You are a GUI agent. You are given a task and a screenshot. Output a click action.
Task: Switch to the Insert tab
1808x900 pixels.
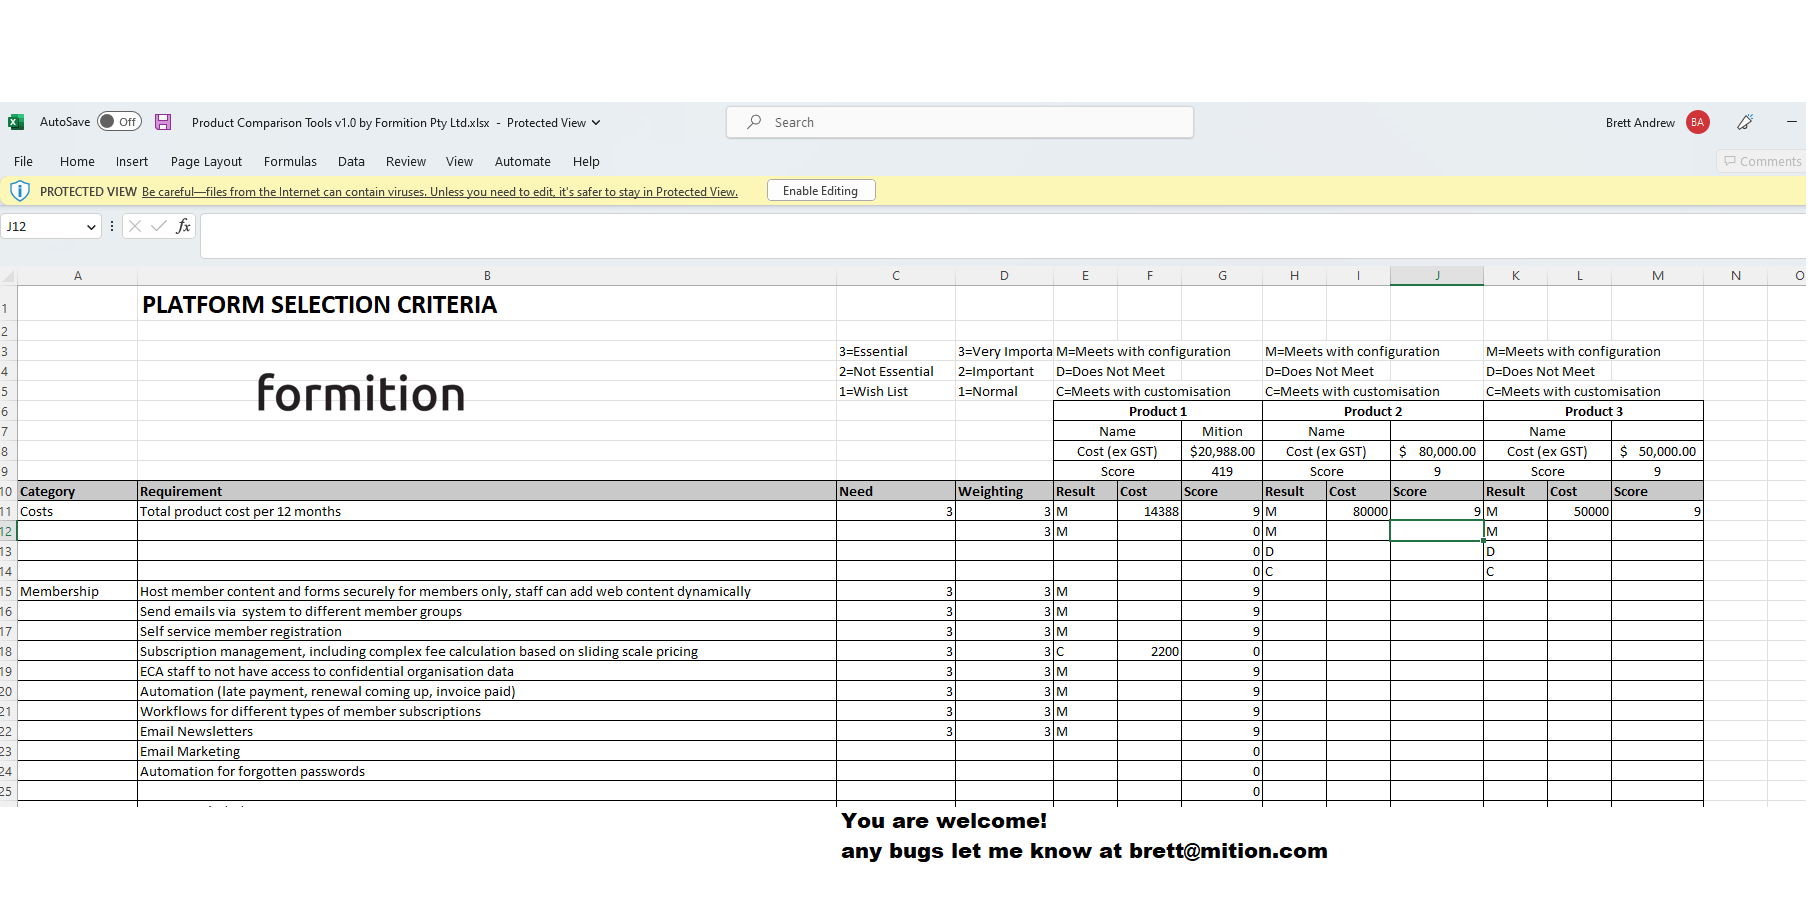[131, 161]
